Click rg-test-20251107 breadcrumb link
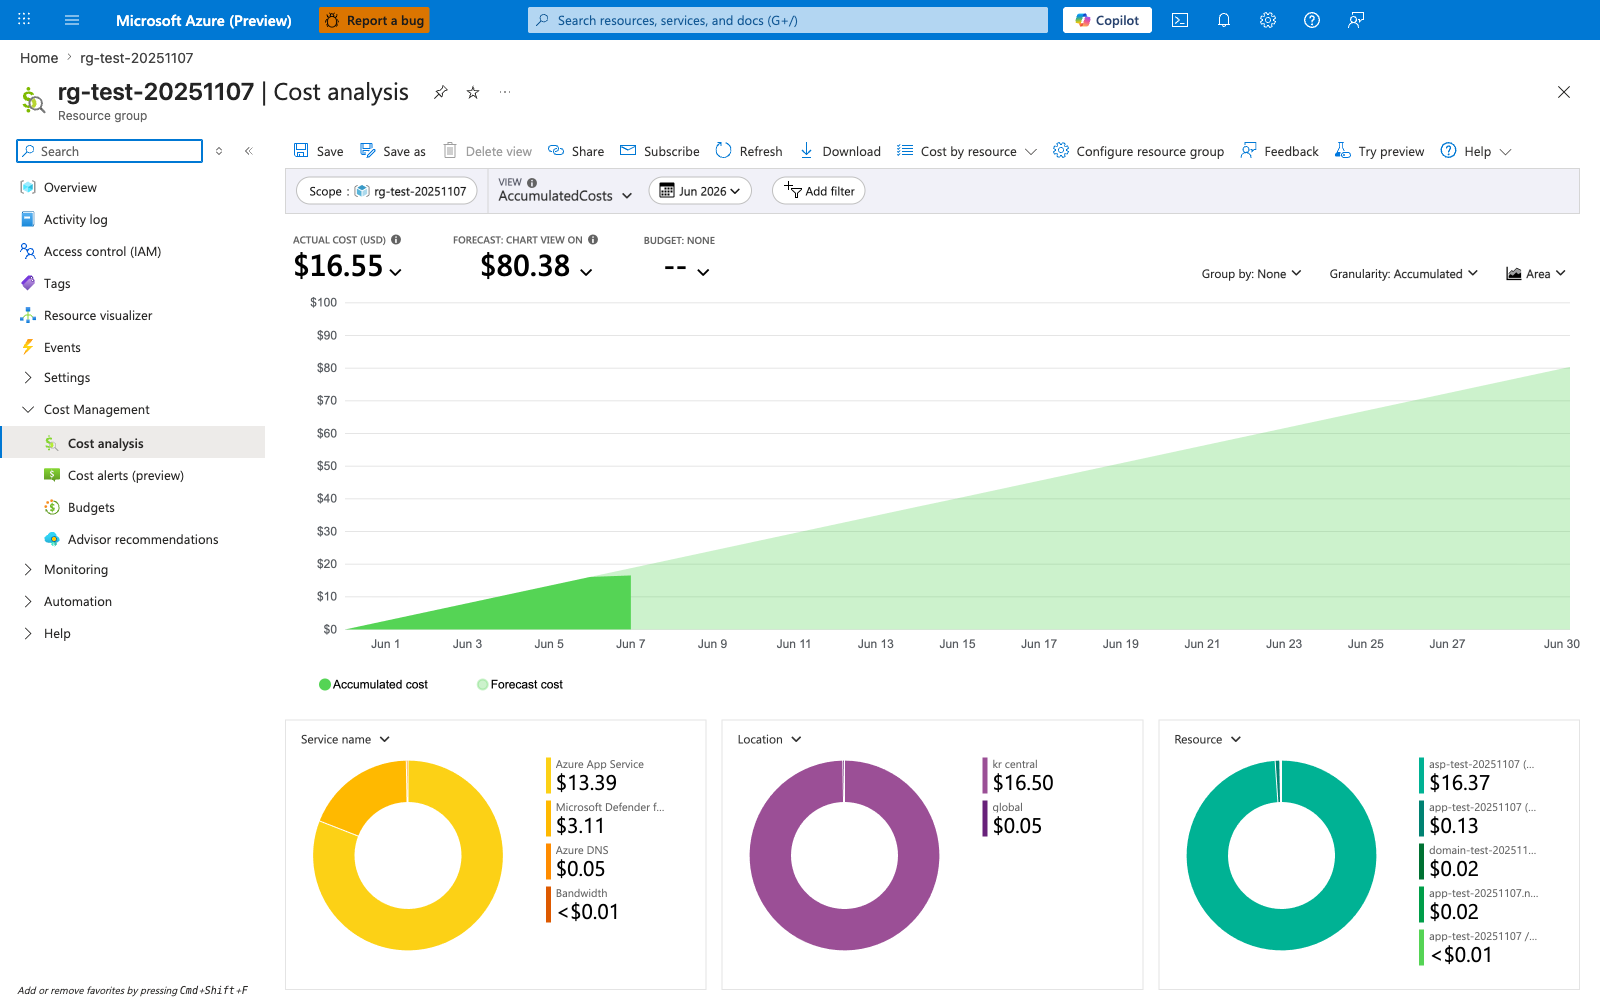The width and height of the screenshot is (1600, 1000). [x=137, y=58]
